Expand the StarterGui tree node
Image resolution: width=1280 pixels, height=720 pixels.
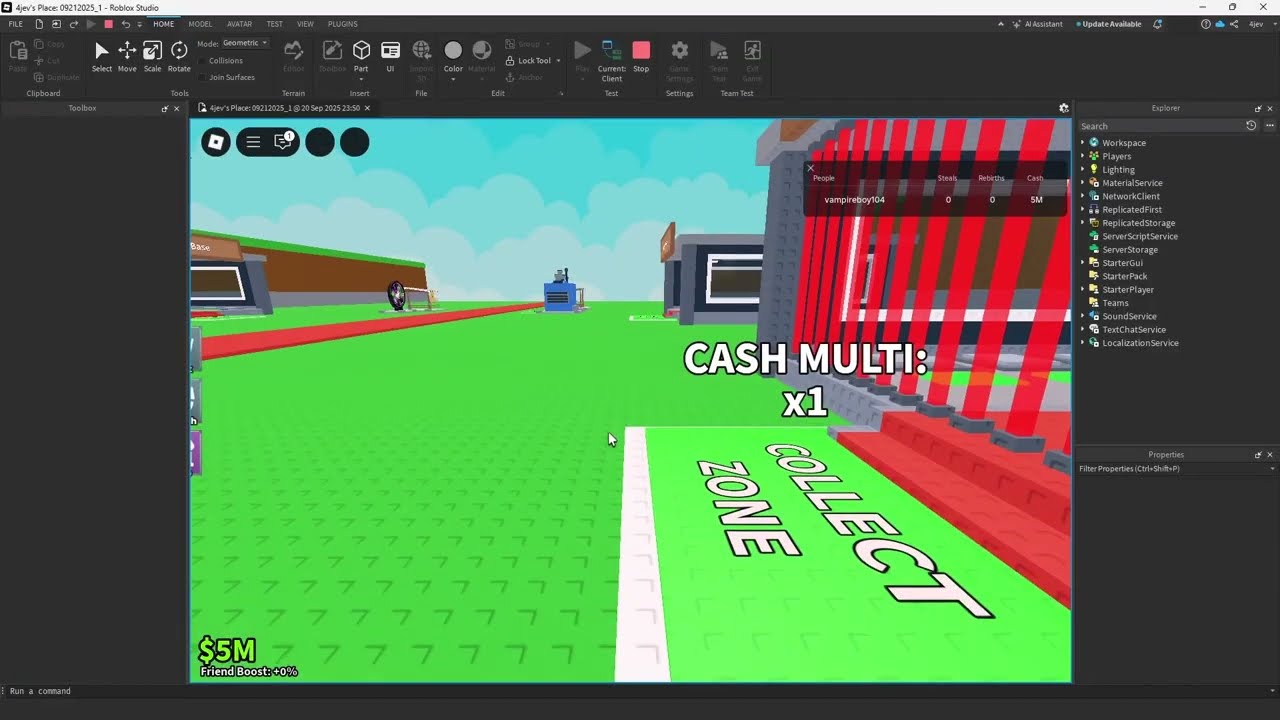tap(1083, 263)
